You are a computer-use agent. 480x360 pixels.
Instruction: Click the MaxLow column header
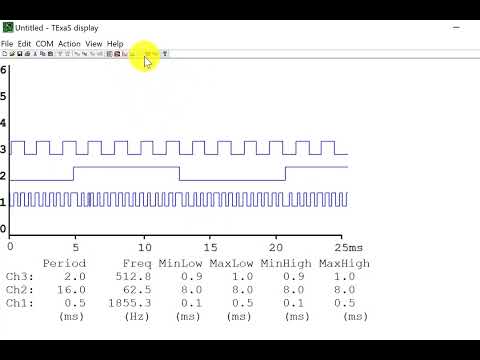(231, 263)
